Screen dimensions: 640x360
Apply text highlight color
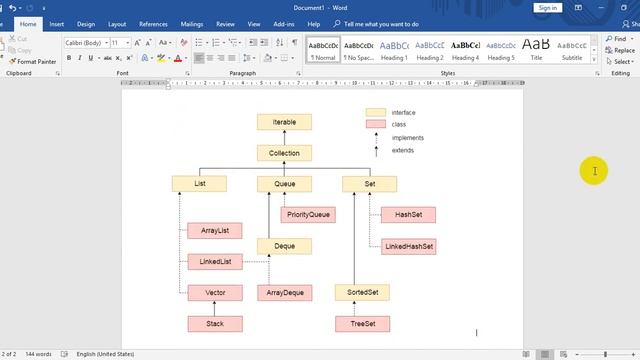(161, 58)
